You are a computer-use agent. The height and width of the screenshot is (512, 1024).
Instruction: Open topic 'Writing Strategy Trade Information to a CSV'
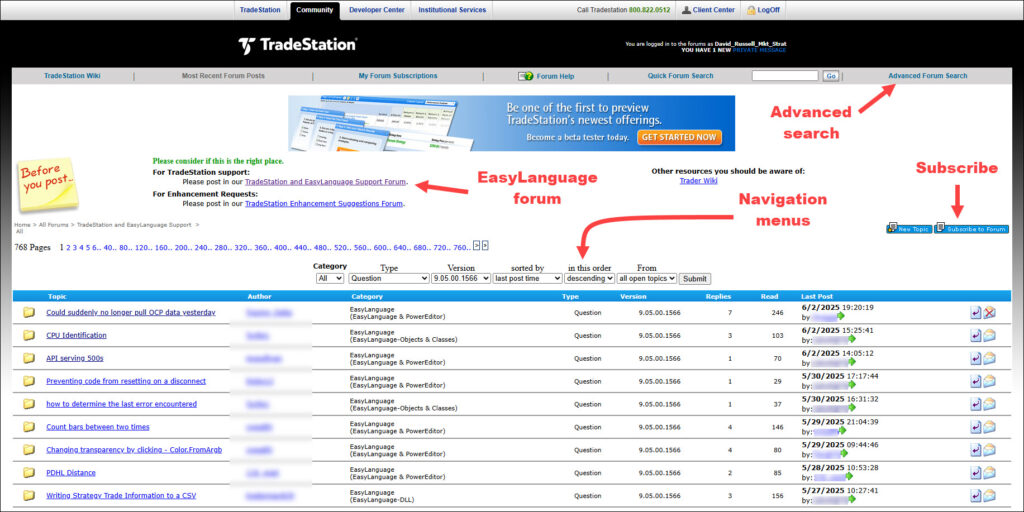tap(121, 495)
